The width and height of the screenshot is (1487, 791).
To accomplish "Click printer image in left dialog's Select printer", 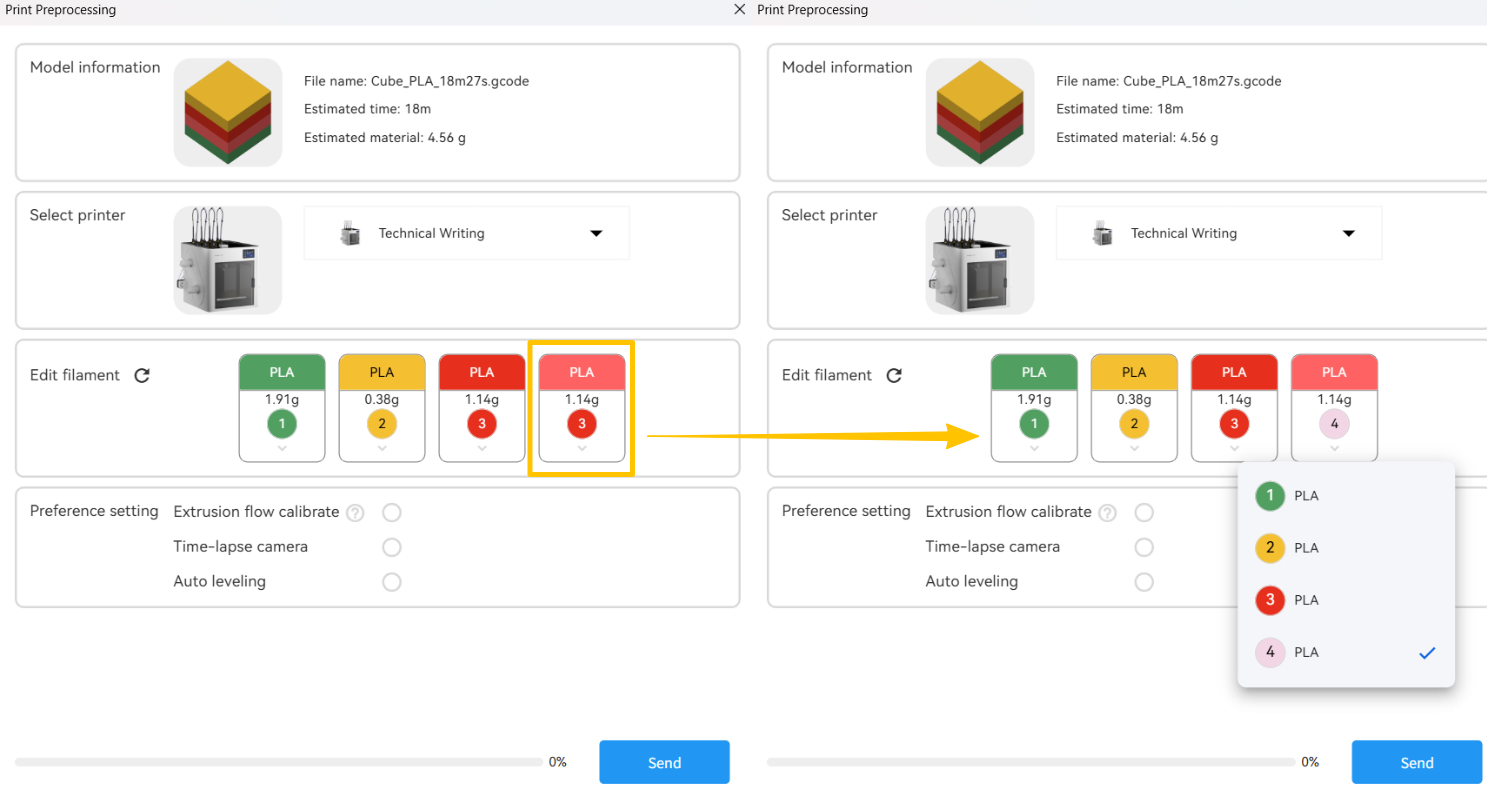I will click(x=228, y=260).
